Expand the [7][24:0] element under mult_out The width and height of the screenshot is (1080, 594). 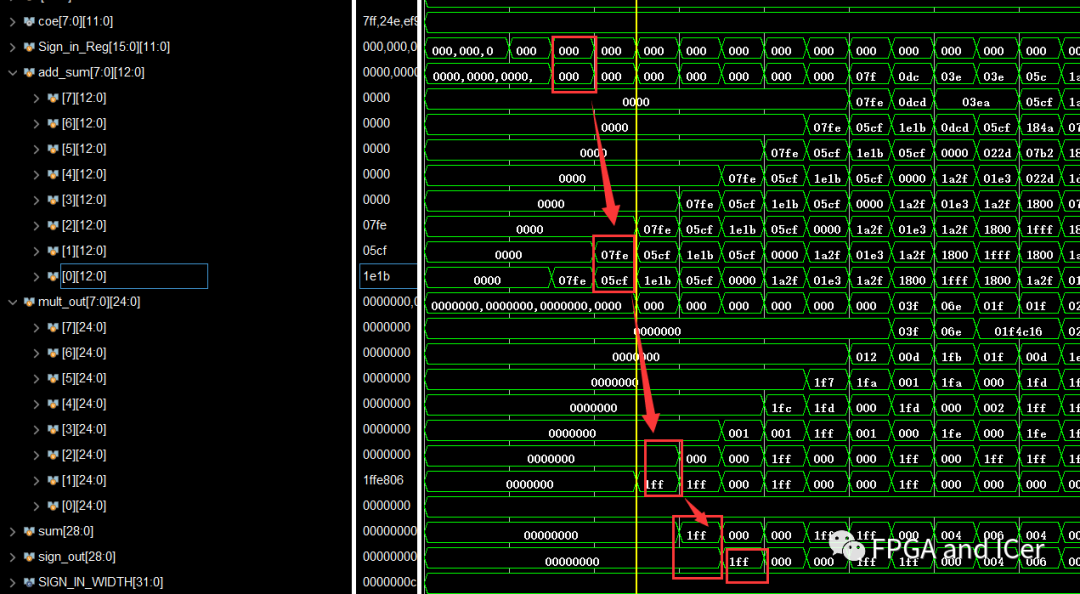37,327
